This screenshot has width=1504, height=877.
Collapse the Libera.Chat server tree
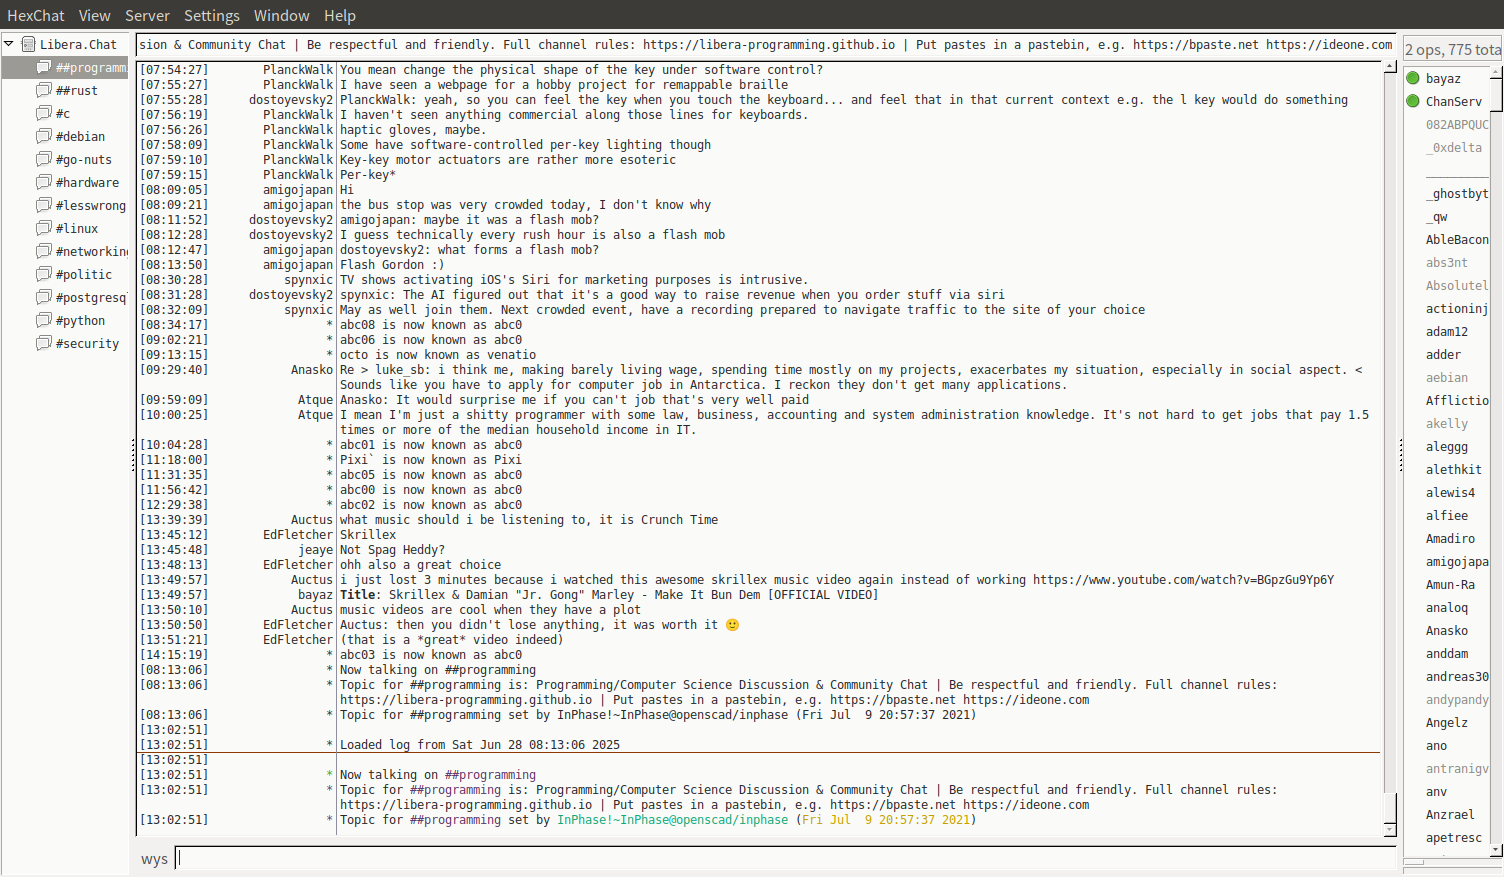click(9, 44)
